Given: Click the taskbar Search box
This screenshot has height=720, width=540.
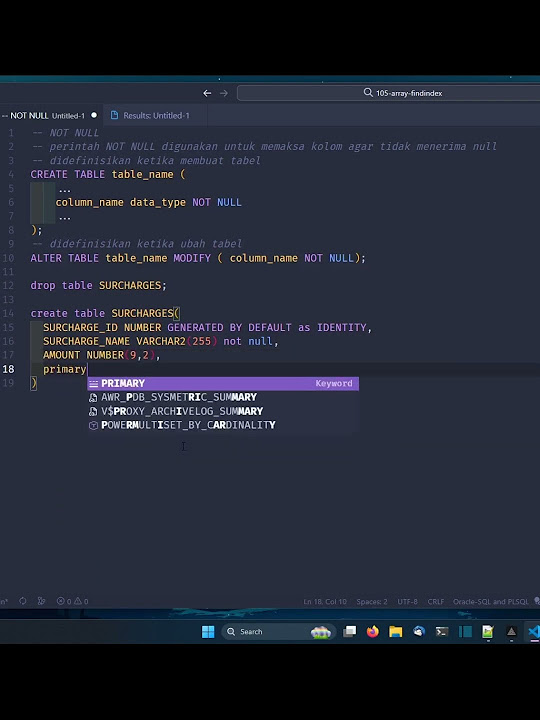Looking at the screenshot, I should click(x=278, y=632).
